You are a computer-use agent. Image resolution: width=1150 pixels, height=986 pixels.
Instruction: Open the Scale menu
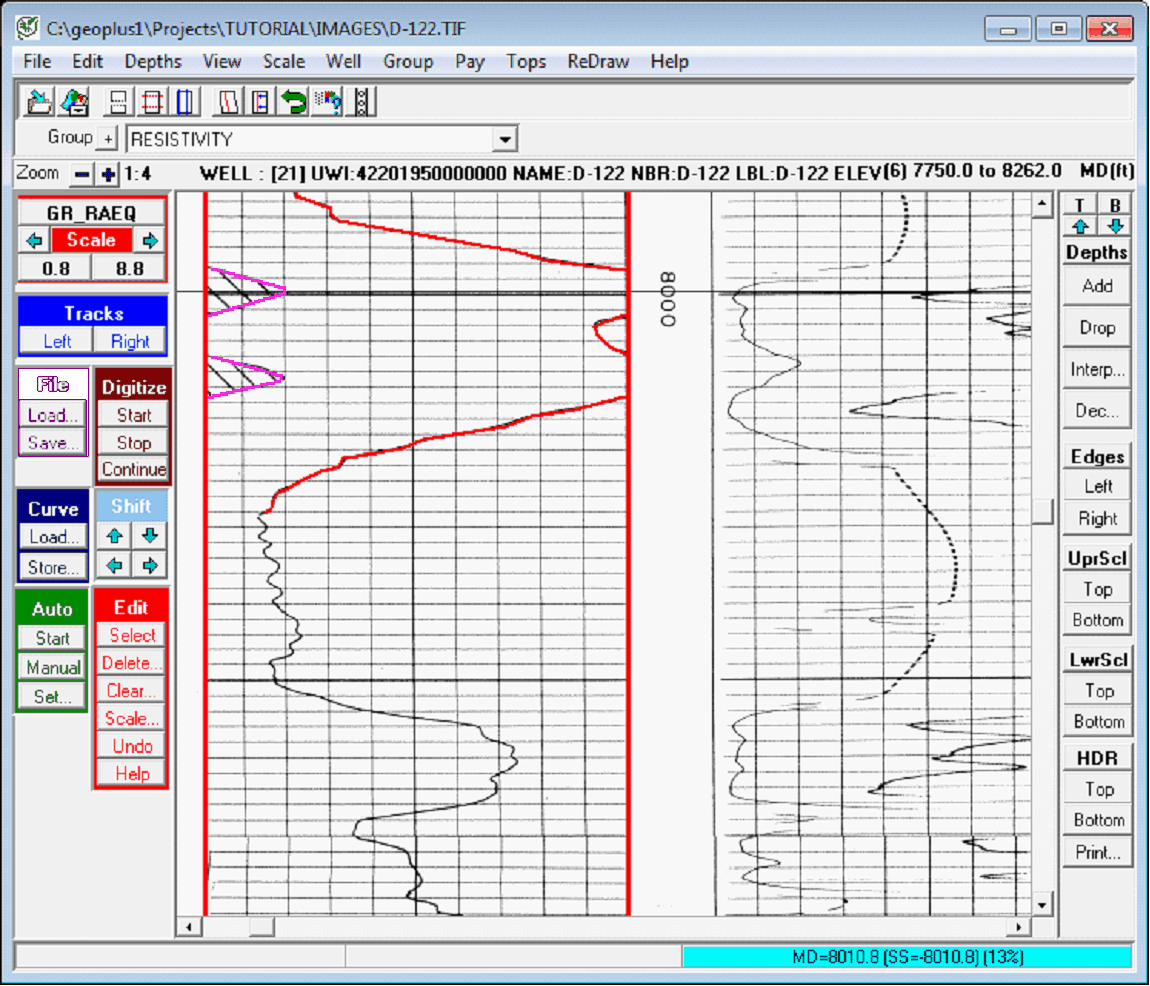point(283,61)
